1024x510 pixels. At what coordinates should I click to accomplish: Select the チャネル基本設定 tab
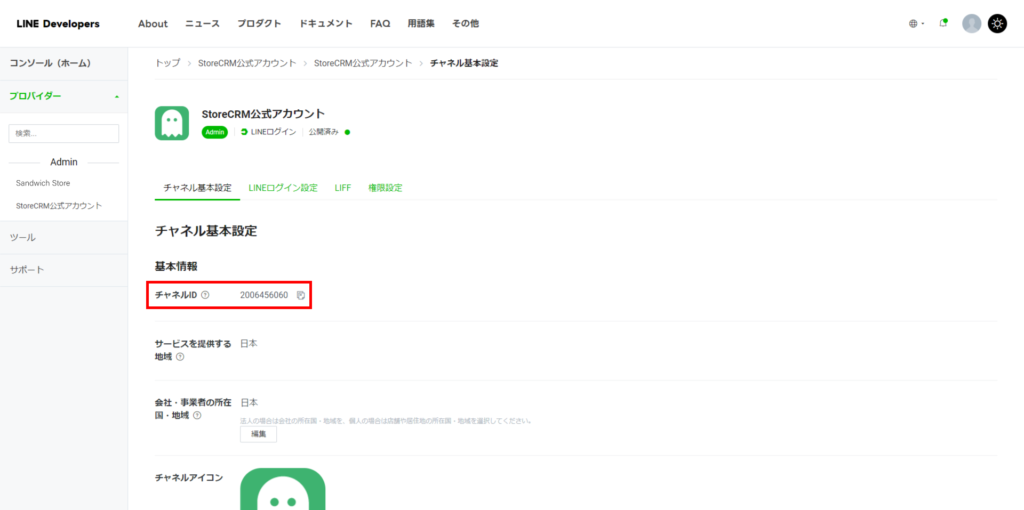pos(197,188)
